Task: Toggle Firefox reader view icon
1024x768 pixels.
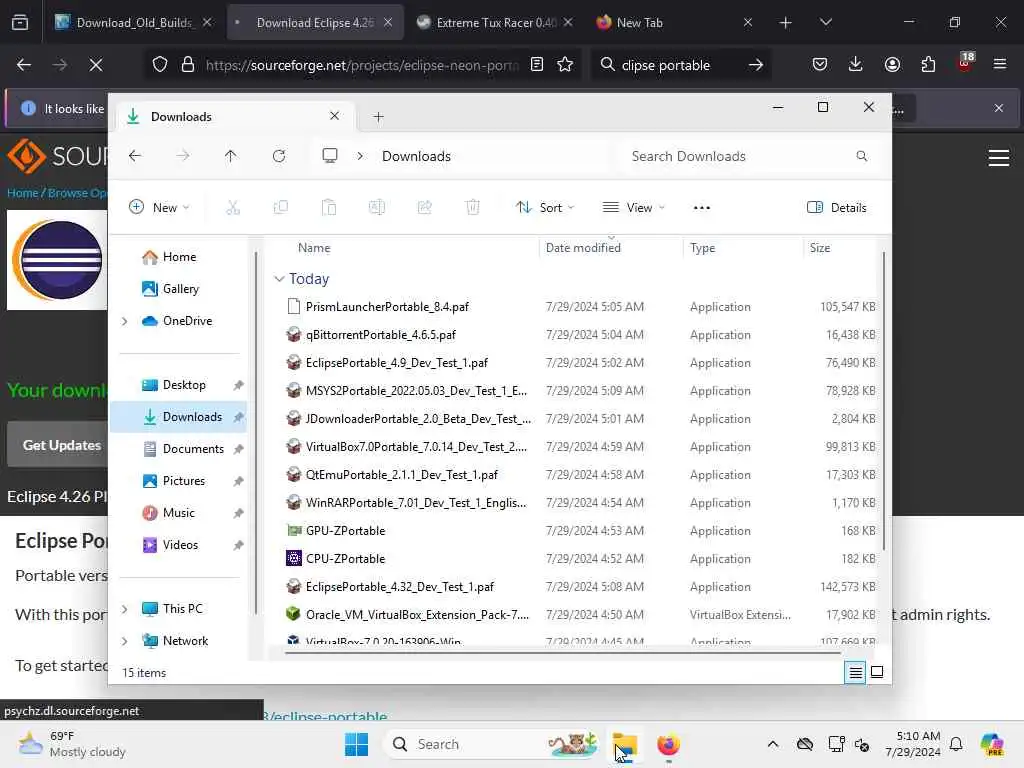Action: 537,65
